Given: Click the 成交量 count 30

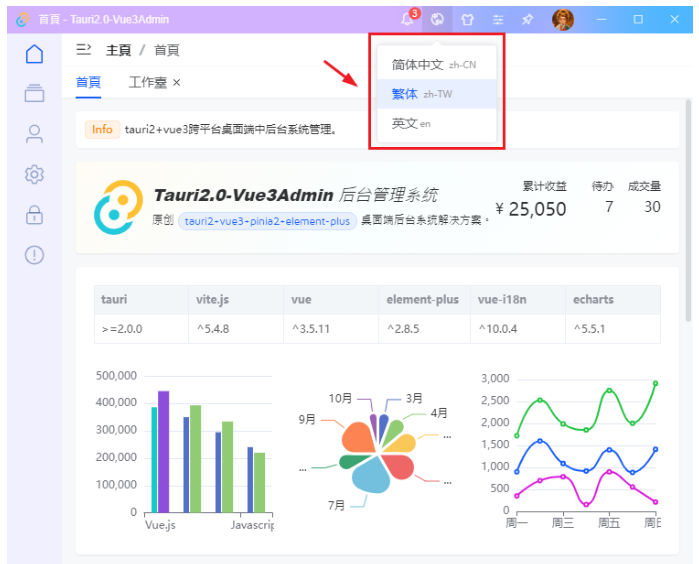Looking at the screenshot, I should pyautogui.click(x=652, y=206).
